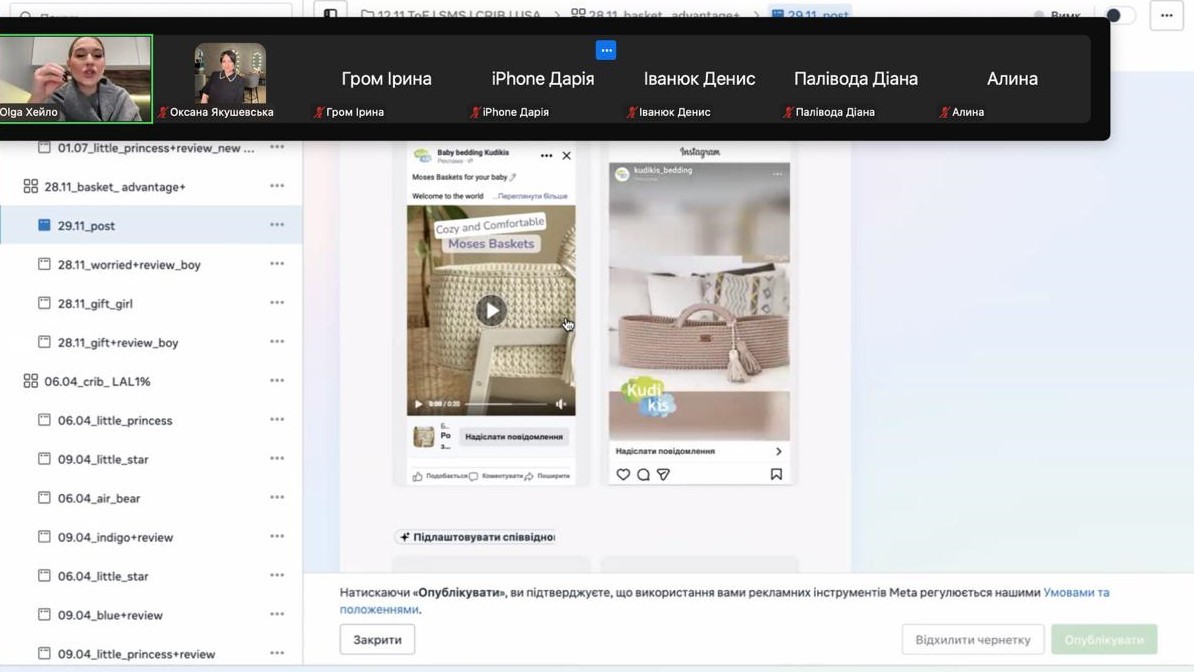The width and height of the screenshot is (1194, 672).
Task: Click the Instagram share paper-plane icon
Action: (663, 475)
